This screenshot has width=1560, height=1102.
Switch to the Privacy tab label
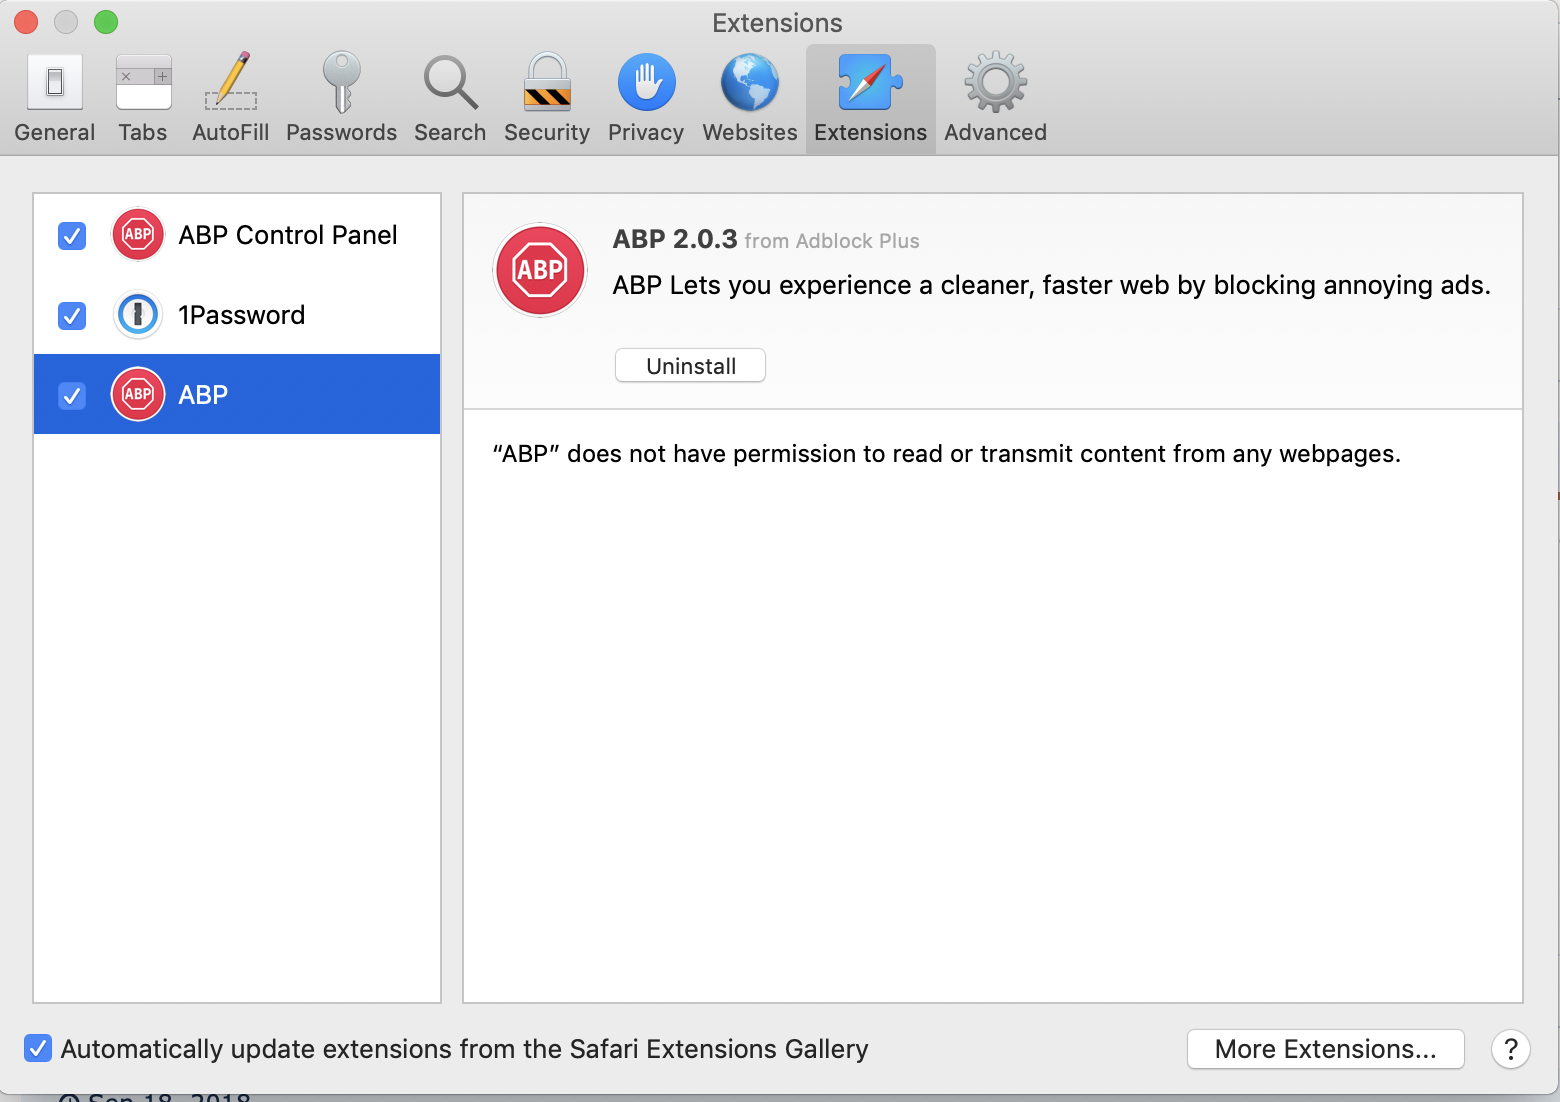pos(646,132)
